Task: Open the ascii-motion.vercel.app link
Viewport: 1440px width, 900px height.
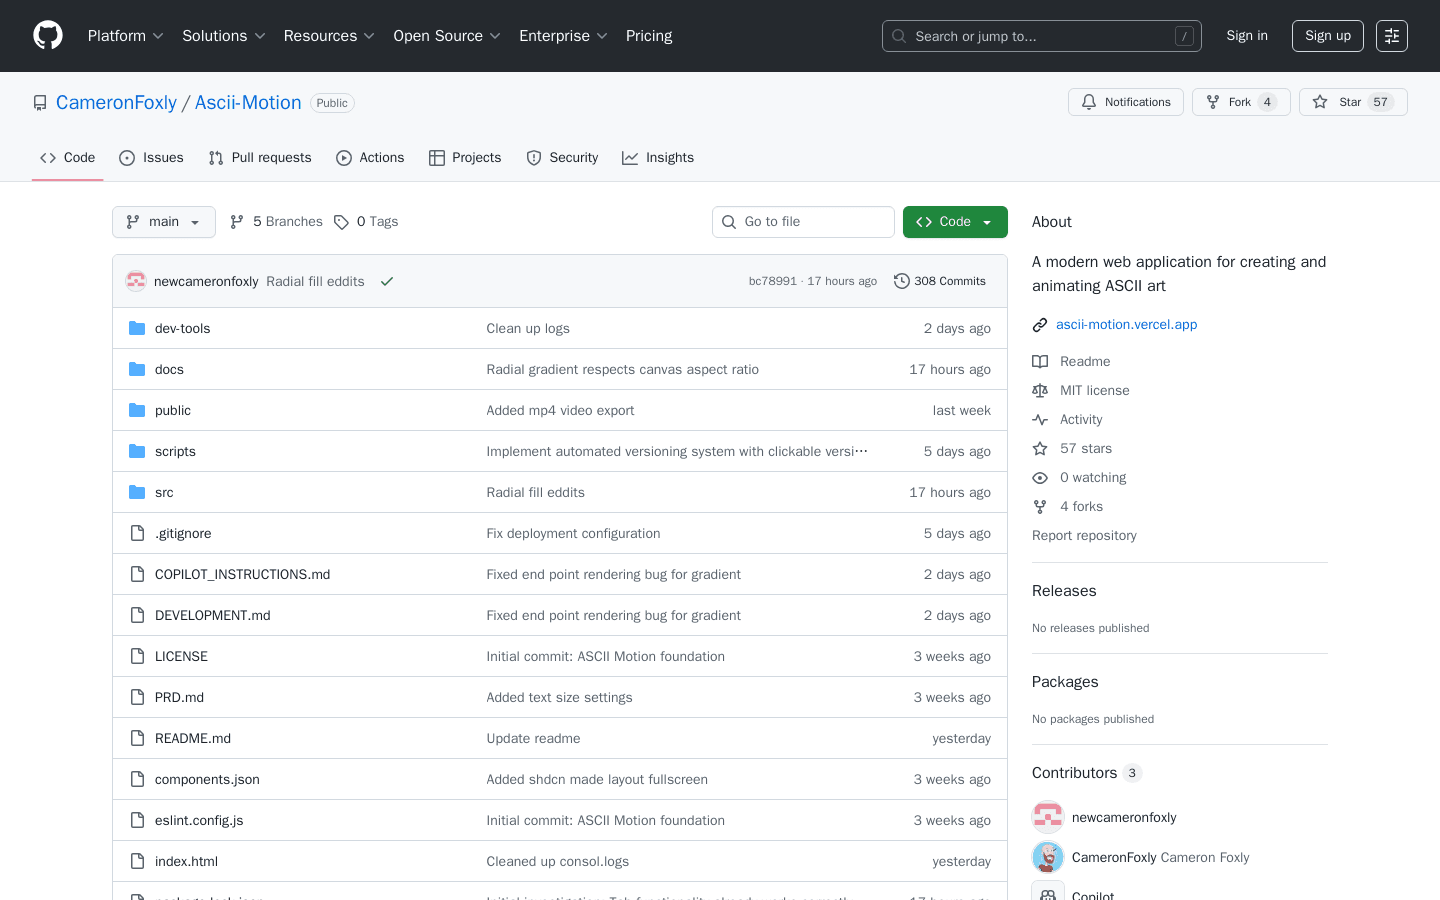Action: 1126,325
